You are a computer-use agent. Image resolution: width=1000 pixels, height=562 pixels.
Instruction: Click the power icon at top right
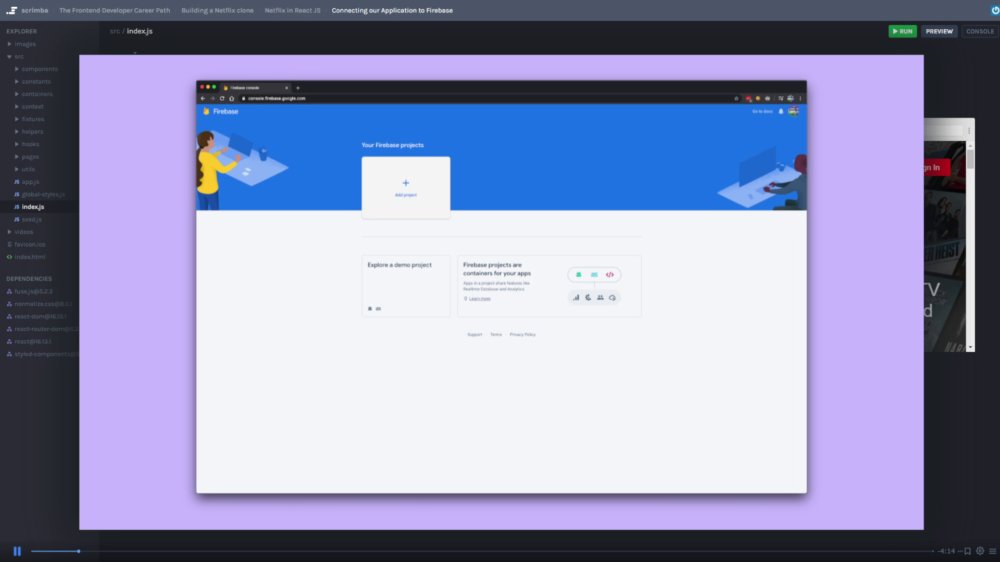click(994, 10)
